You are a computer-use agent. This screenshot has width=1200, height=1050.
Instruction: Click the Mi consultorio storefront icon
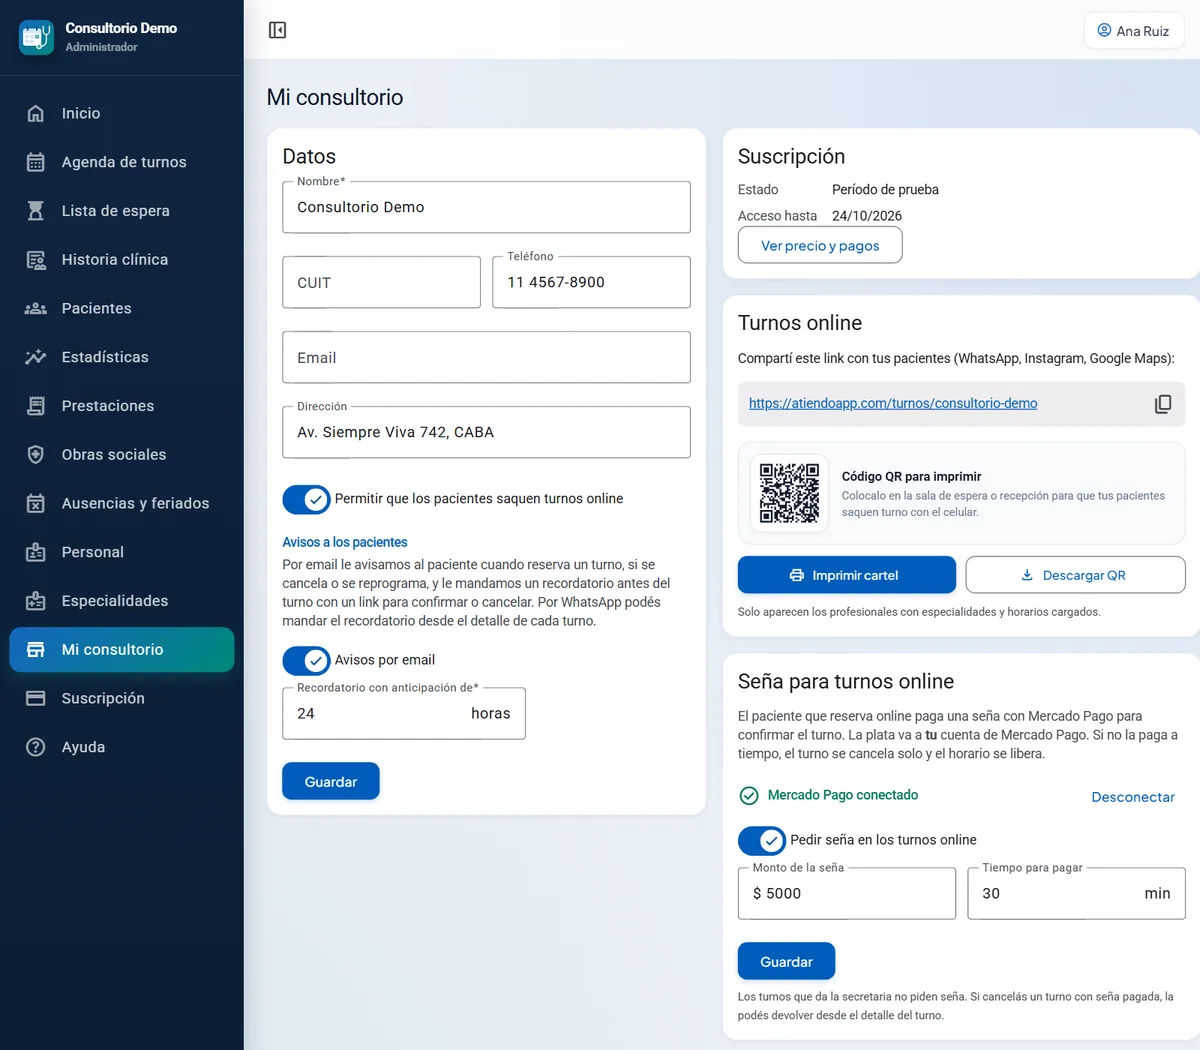(x=36, y=650)
